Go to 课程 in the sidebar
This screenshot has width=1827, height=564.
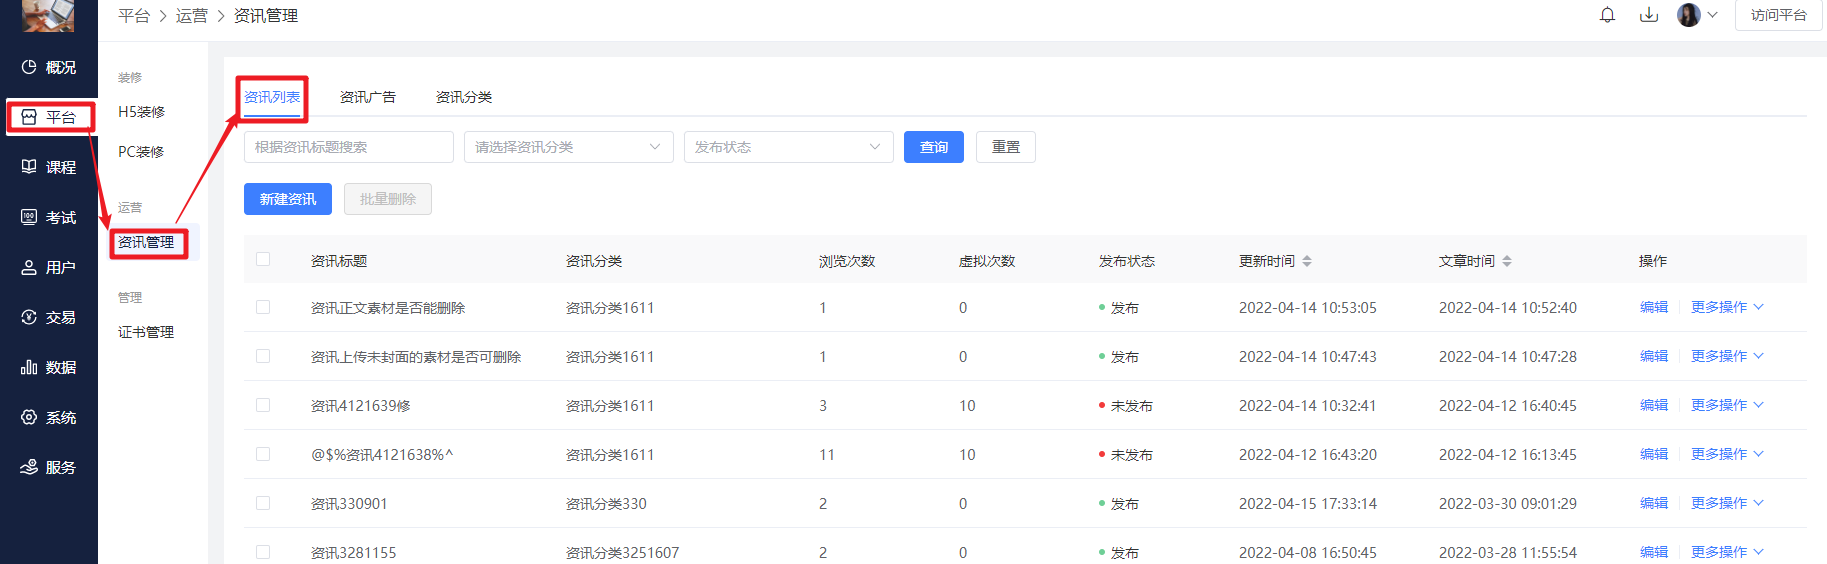[x=49, y=167]
